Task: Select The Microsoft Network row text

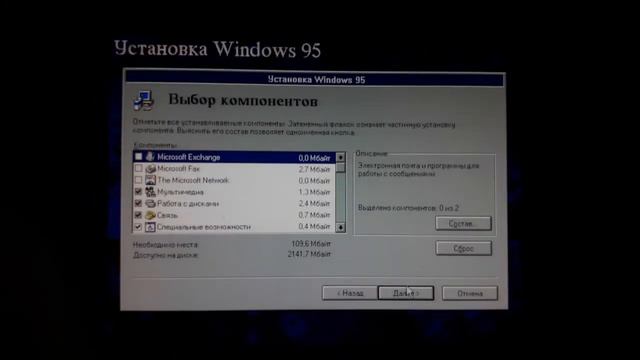Action: click(x=193, y=180)
